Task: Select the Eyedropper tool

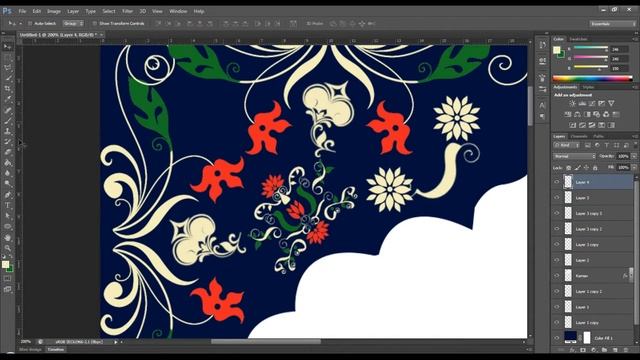Action: [x=8, y=99]
